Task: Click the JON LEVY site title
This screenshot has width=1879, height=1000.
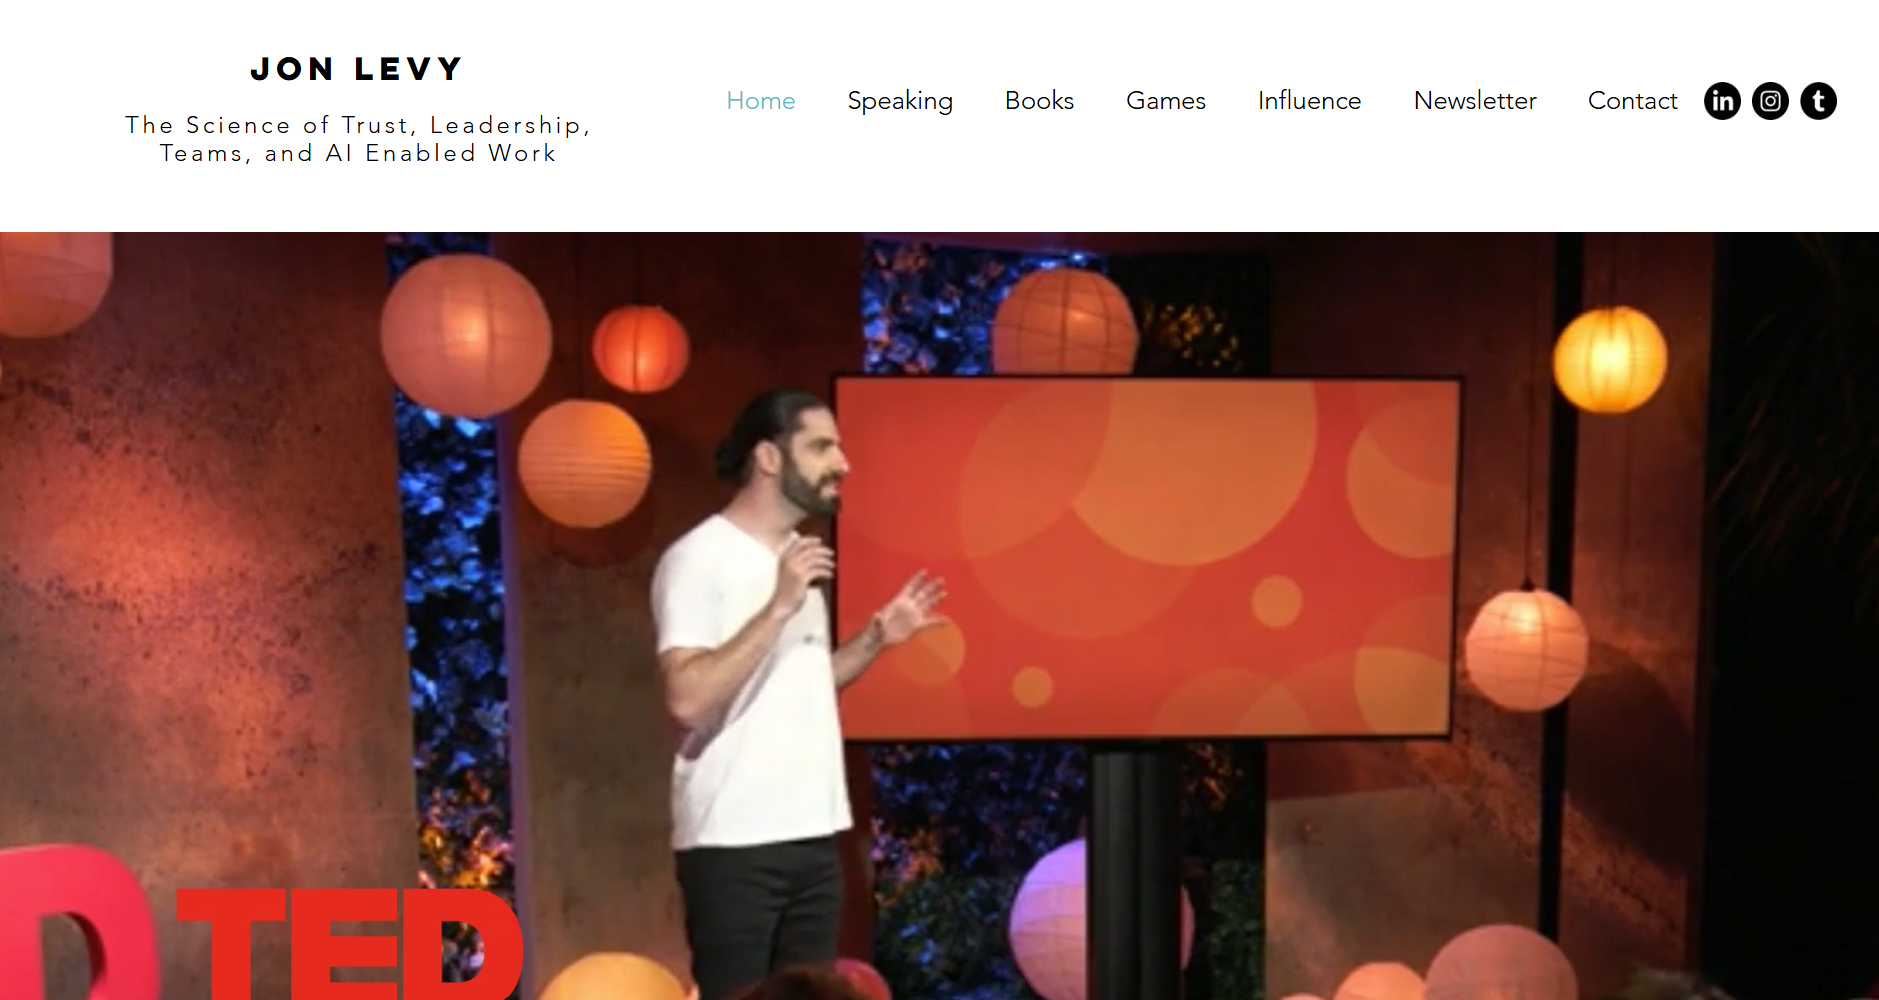Action: click(357, 69)
